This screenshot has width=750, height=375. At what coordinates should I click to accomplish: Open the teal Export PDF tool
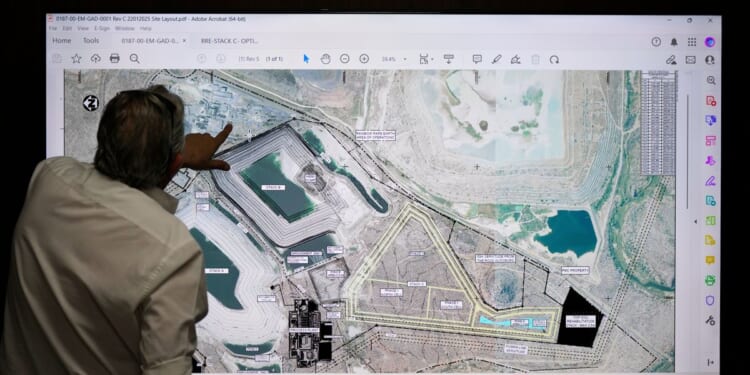pos(711,200)
